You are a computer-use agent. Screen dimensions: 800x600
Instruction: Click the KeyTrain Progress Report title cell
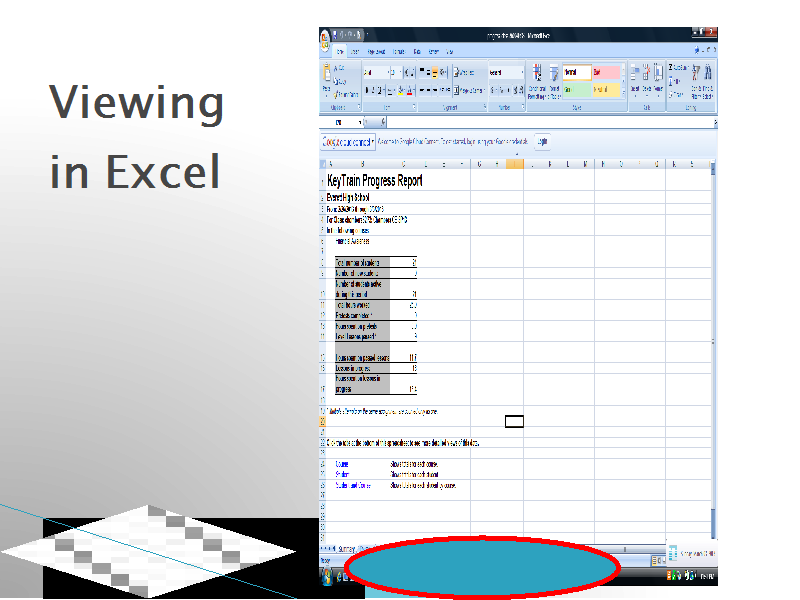[x=374, y=181]
